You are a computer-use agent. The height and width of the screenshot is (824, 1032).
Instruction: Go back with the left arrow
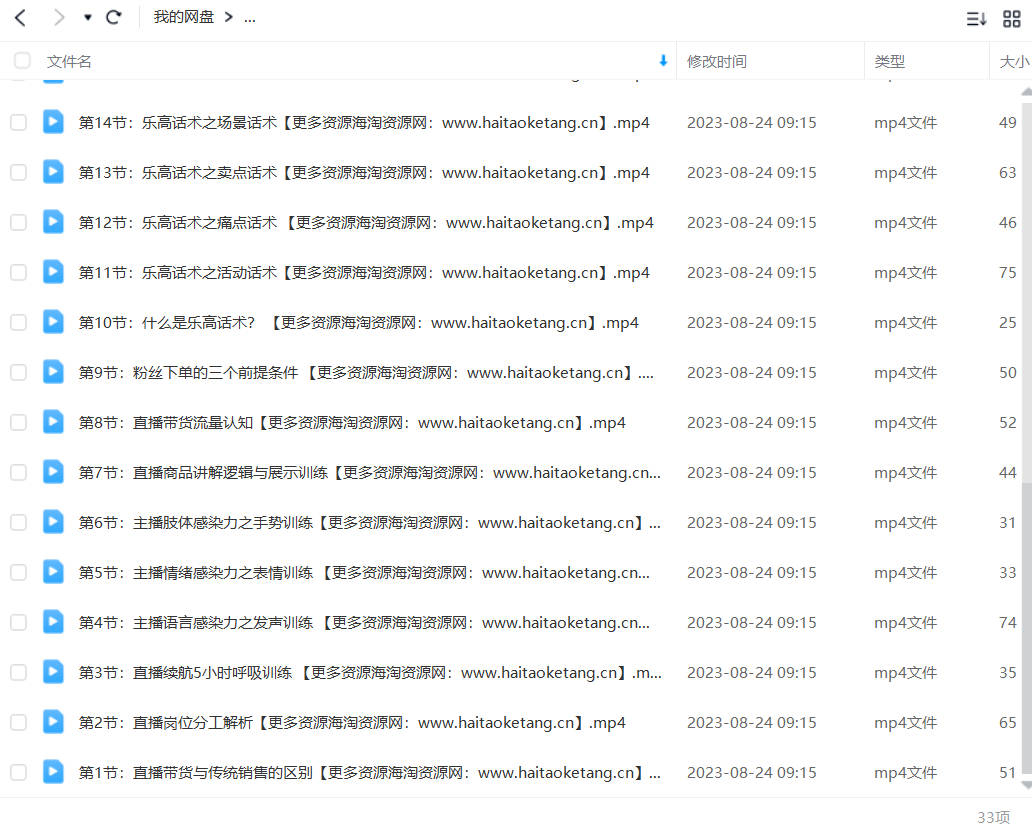pyautogui.click(x=20, y=17)
